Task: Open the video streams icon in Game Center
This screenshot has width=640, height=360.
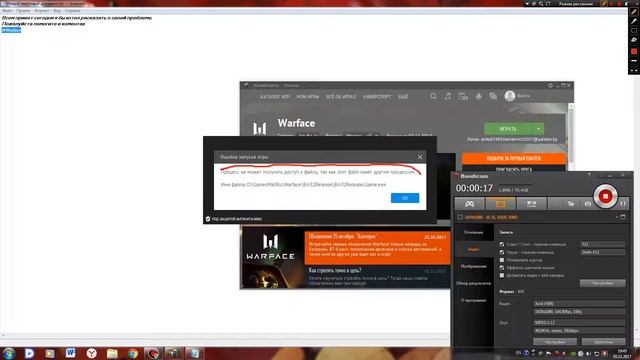Action: tap(463, 96)
